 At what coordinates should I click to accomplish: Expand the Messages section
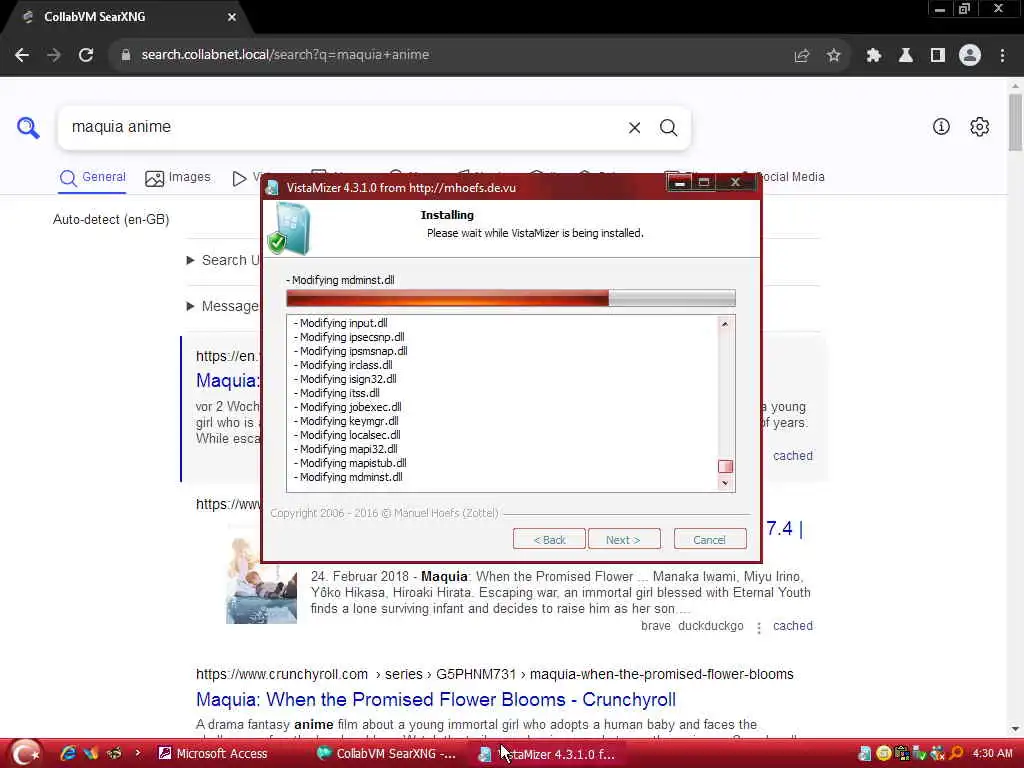[x=222, y=306]
